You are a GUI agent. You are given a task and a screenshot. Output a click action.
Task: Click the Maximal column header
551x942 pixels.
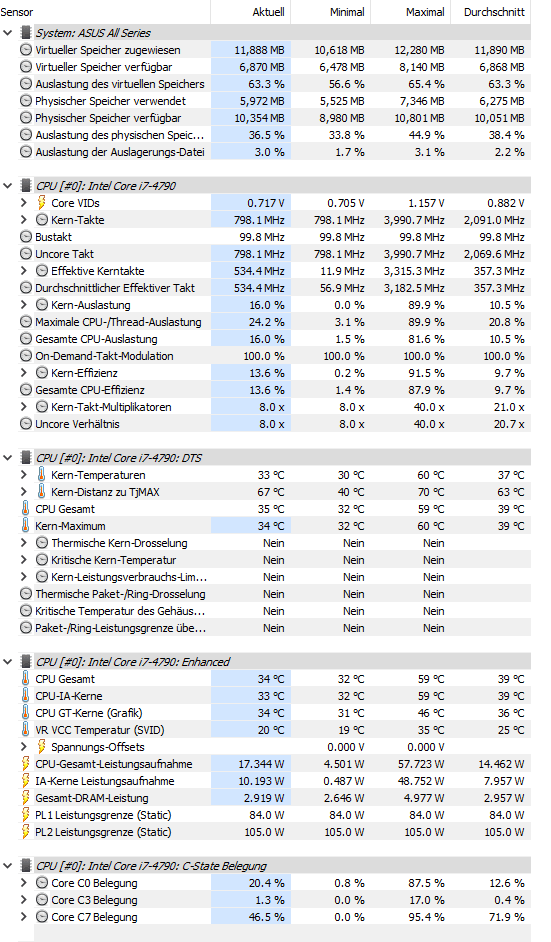tap(411, 12)
